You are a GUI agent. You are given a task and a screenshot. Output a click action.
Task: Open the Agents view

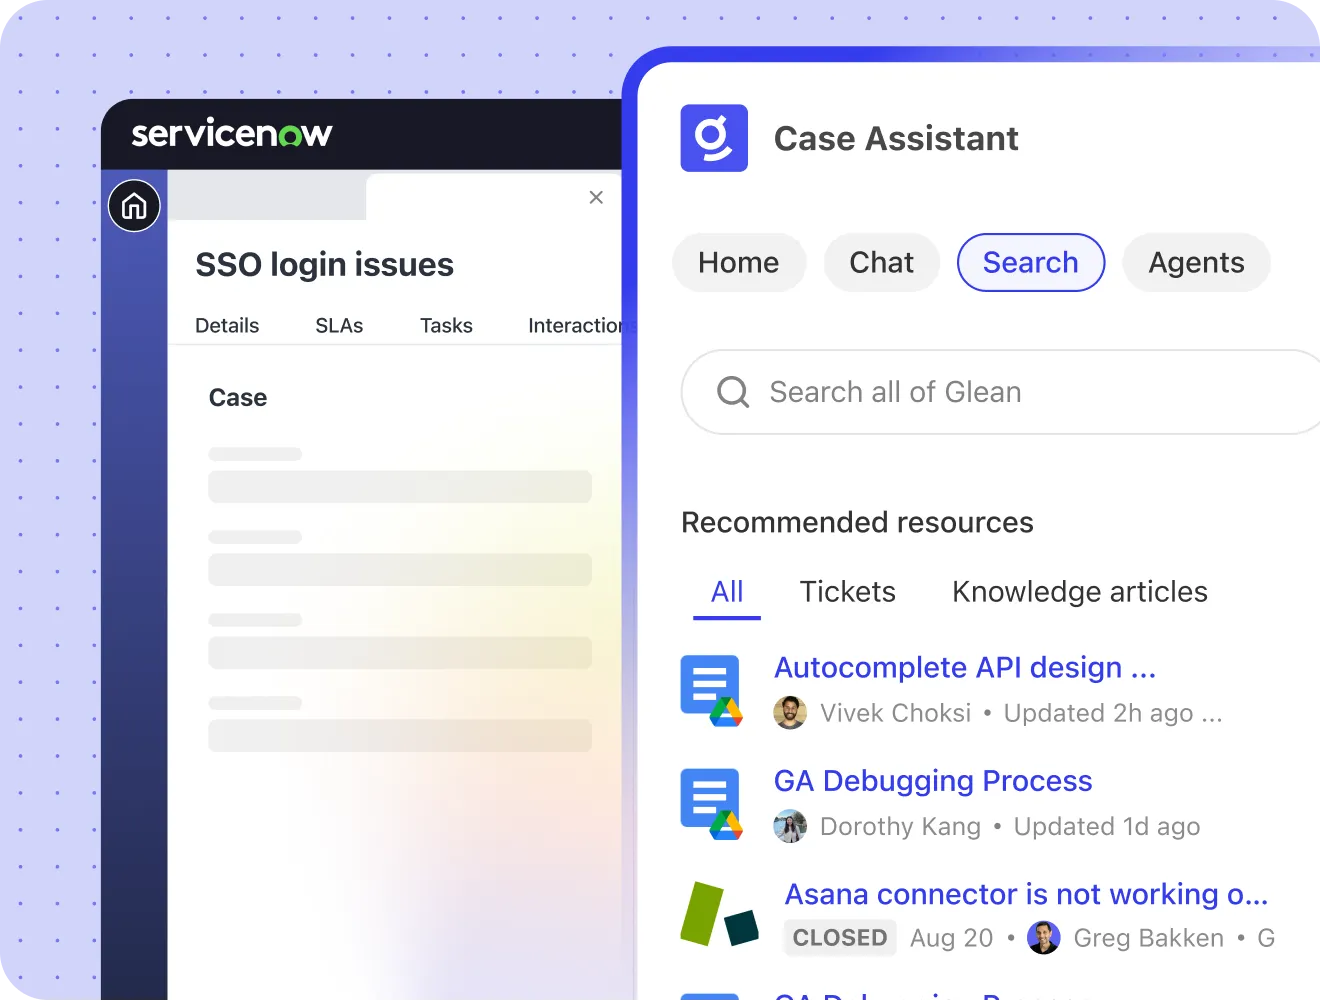1197,263
